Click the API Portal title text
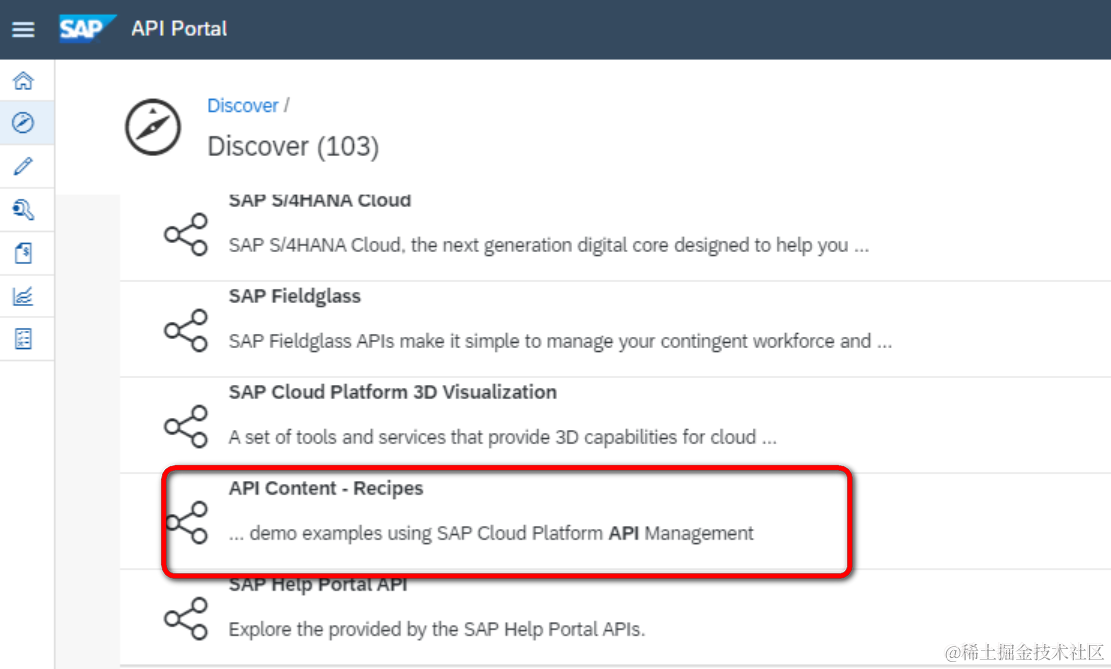Viewport: 1111px width, 669px height. pos(179,28)
